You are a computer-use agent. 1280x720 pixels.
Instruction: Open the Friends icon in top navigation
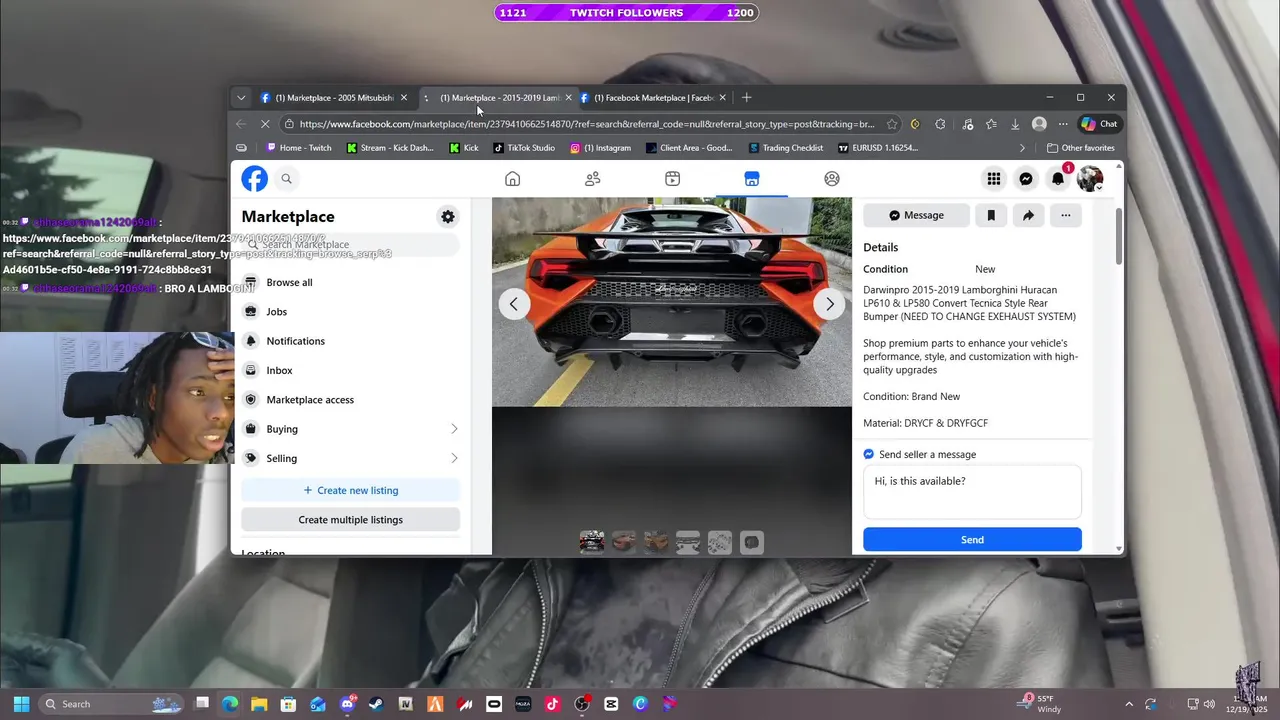592,179
